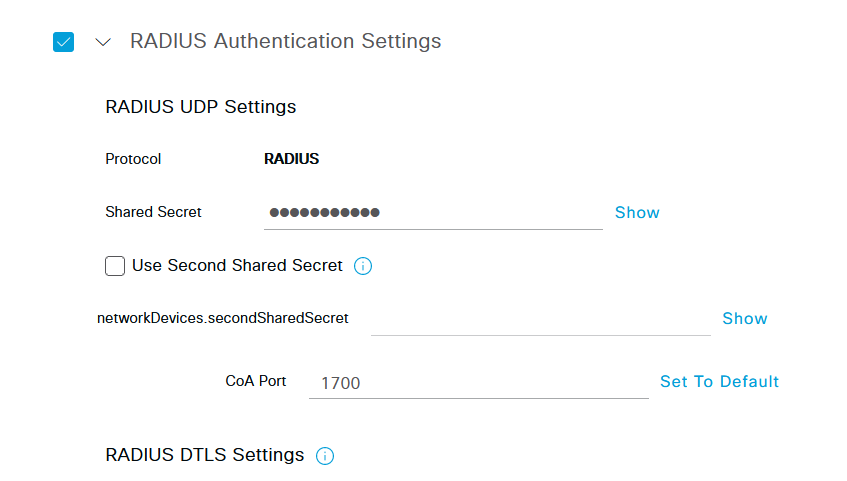
Task: Show the second shared secret value
Action: point(744,318)
